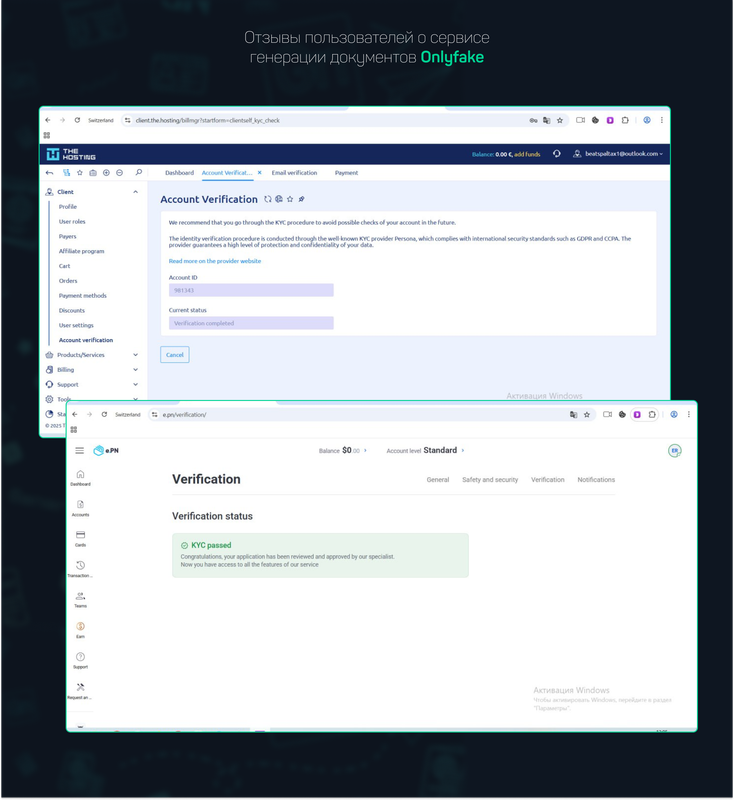Open the beatspaltax1@outlook.com account dropdown
This screenshot has width=734, height=800.
617,154
